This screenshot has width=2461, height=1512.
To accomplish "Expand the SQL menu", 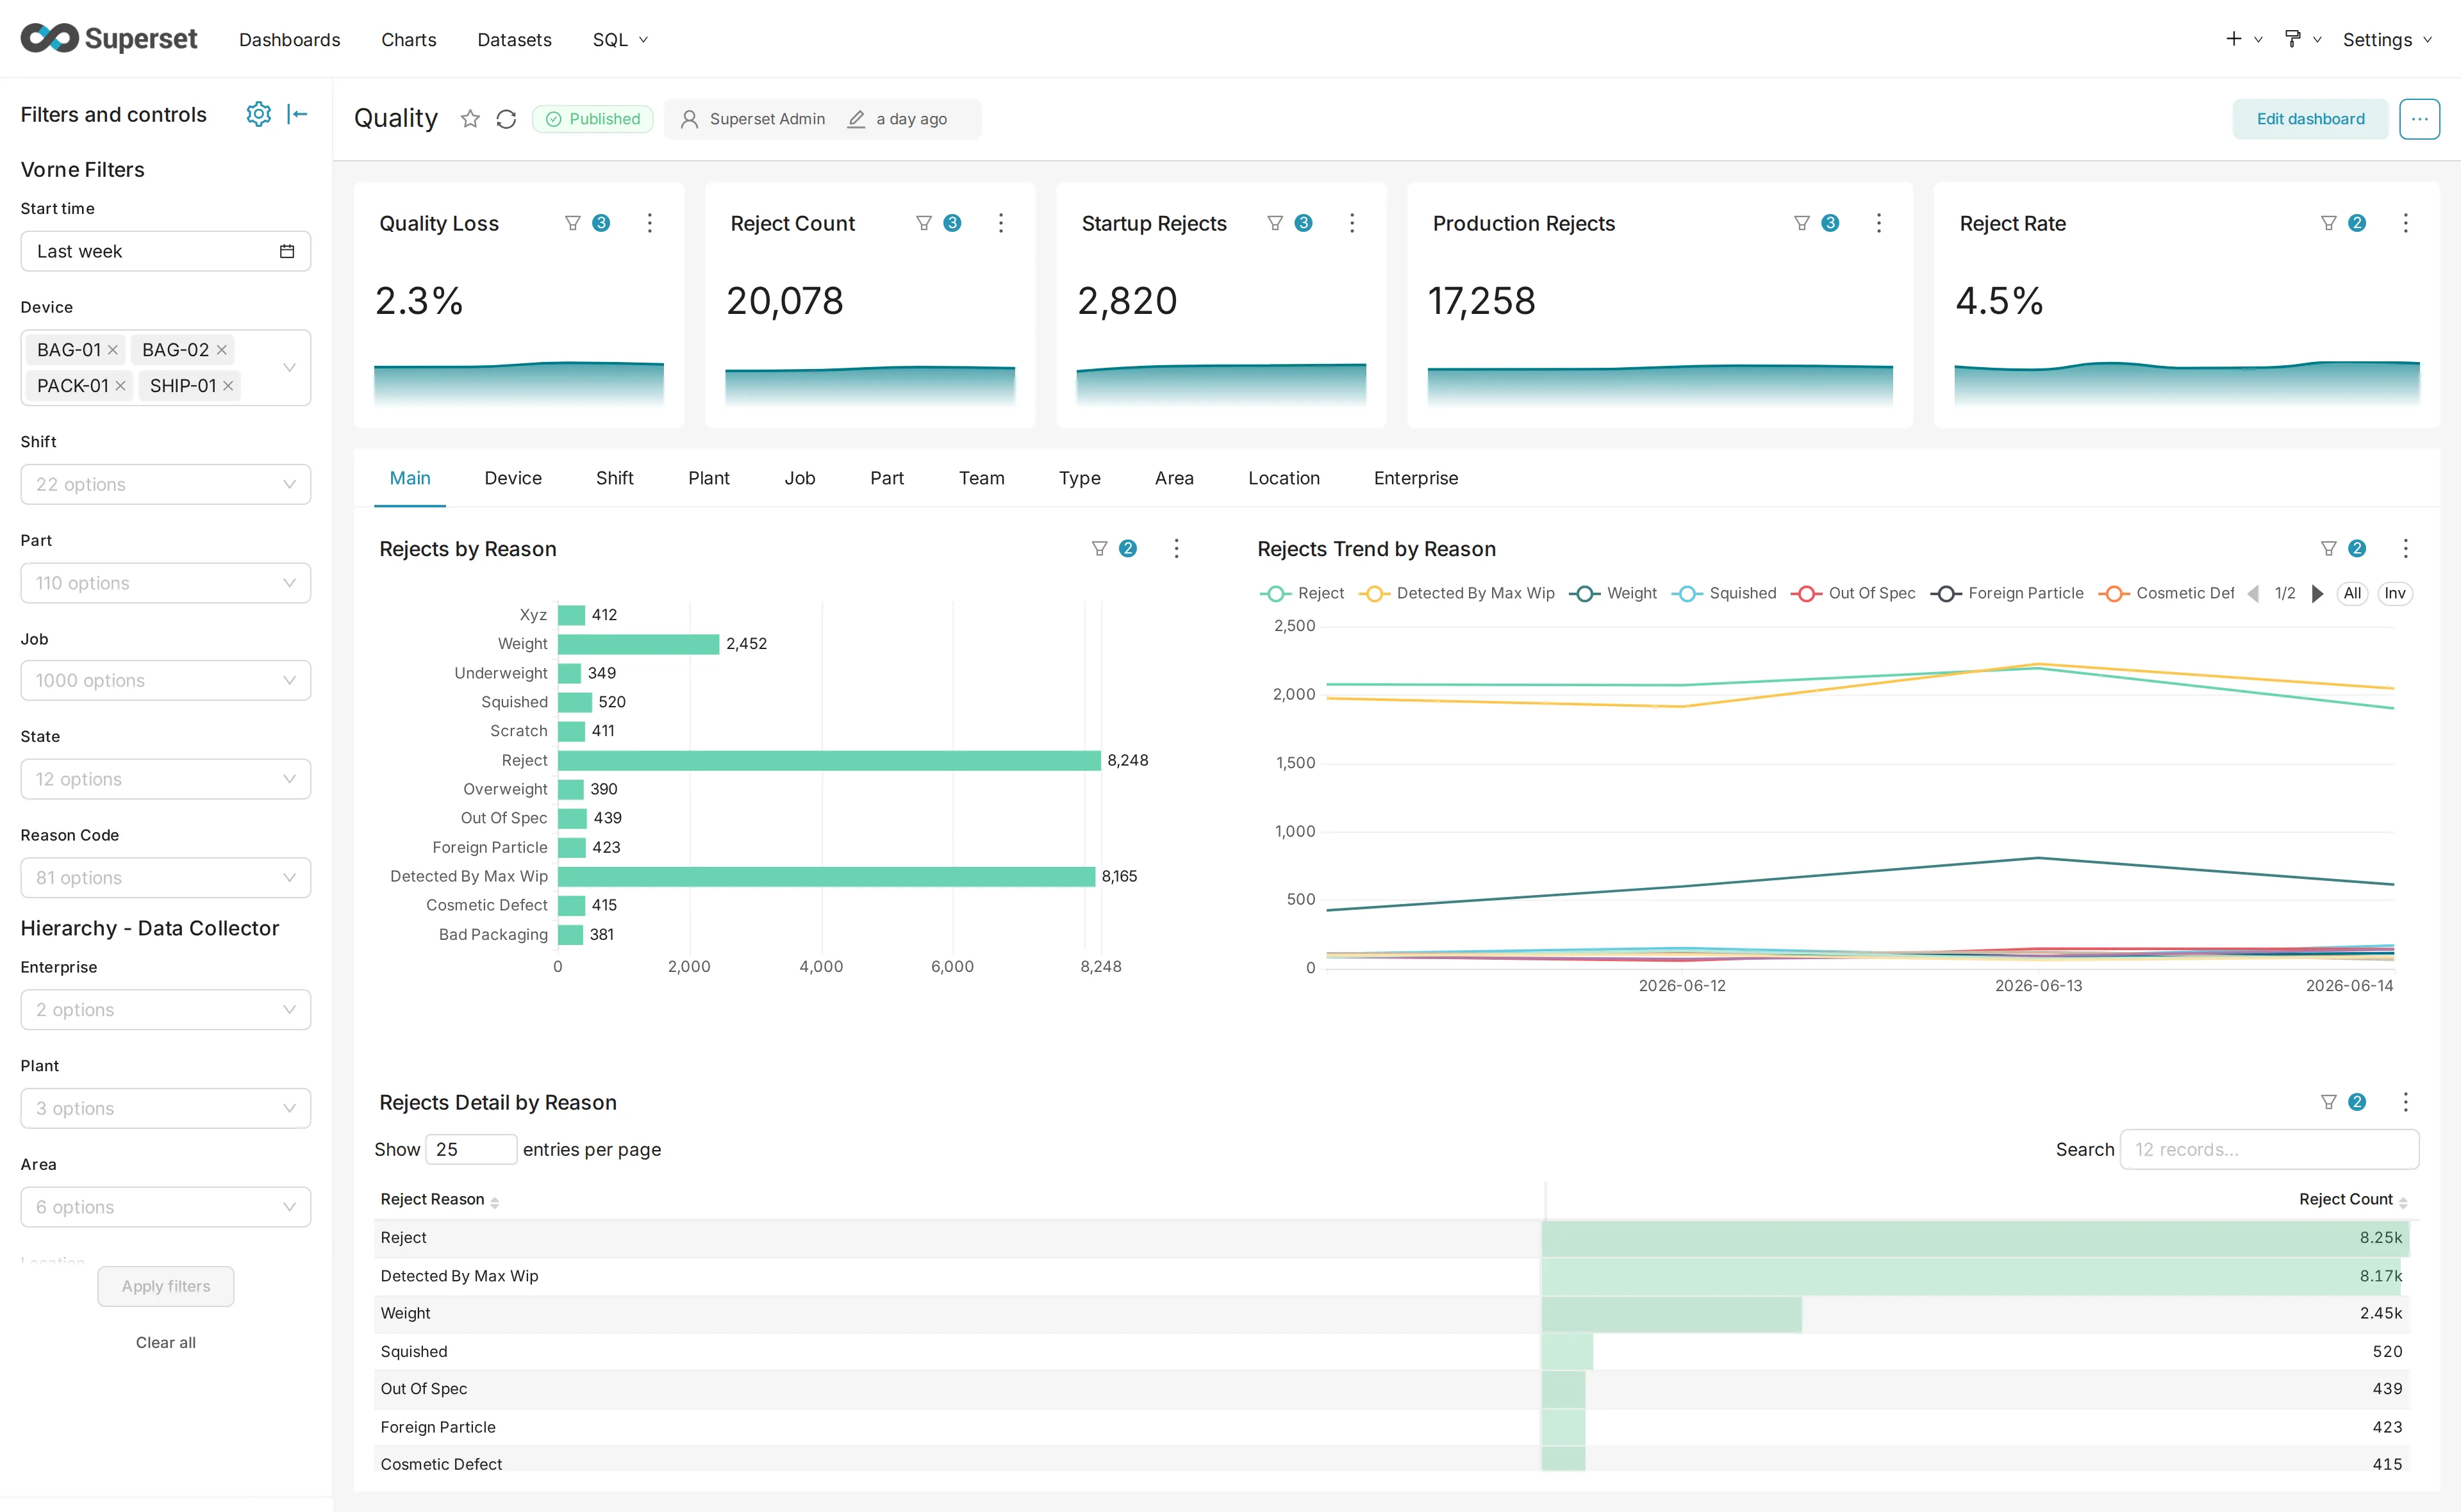I will pyautogui.click(x=620, y=39).
